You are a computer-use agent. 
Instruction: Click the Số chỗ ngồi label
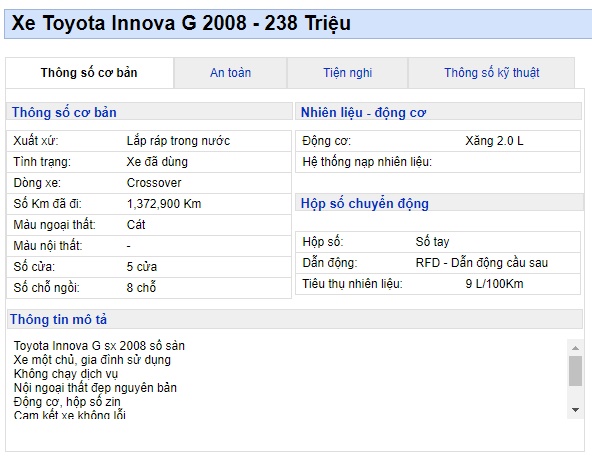point(46,288)
